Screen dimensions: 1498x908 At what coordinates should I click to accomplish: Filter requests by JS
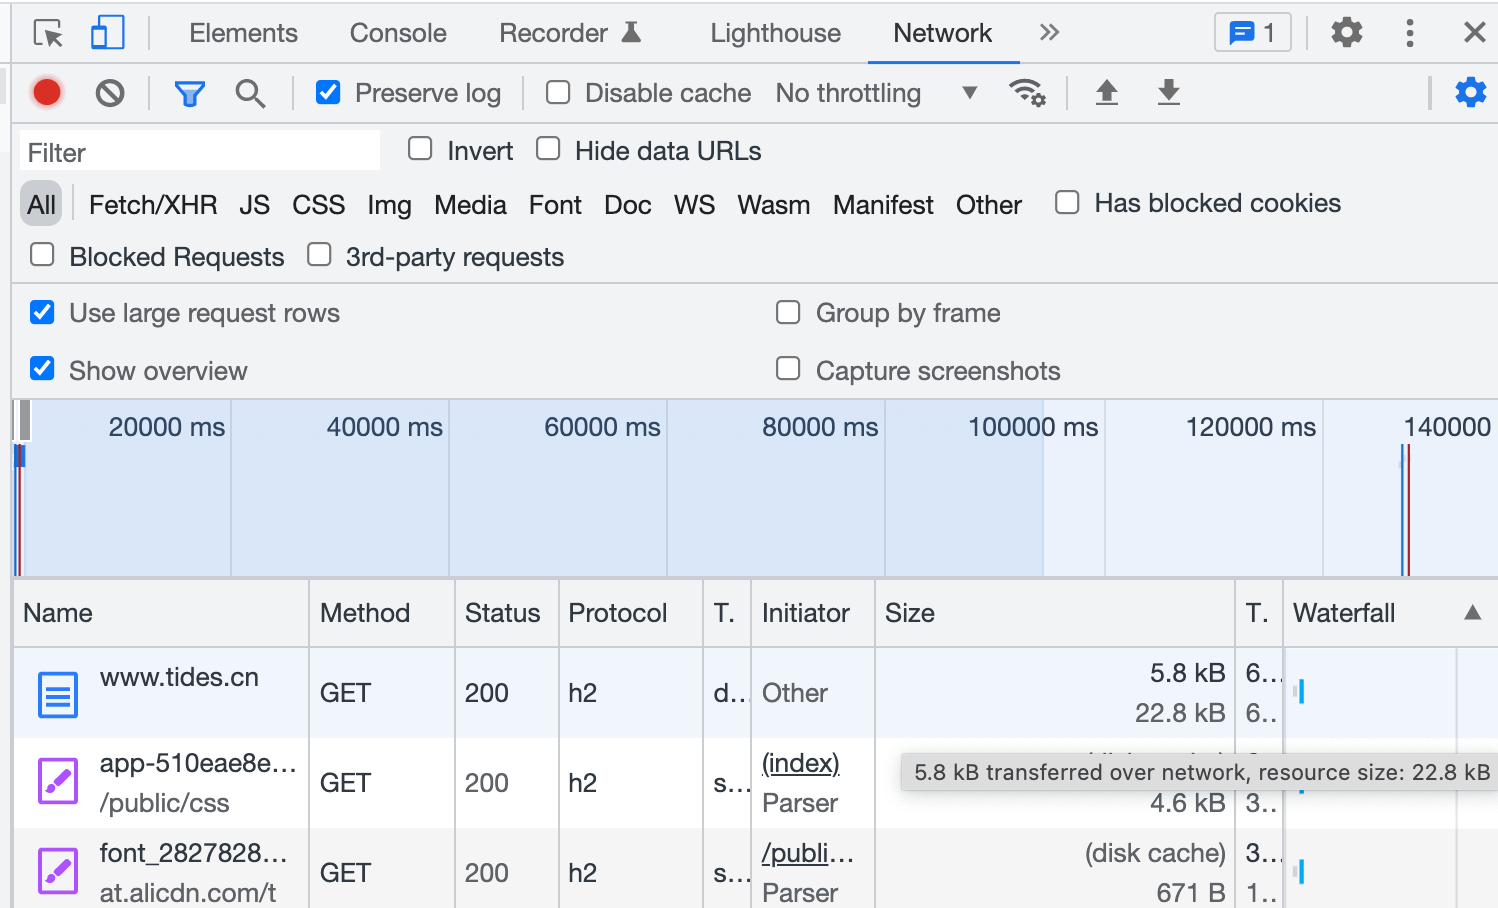(x=254, y=205)
